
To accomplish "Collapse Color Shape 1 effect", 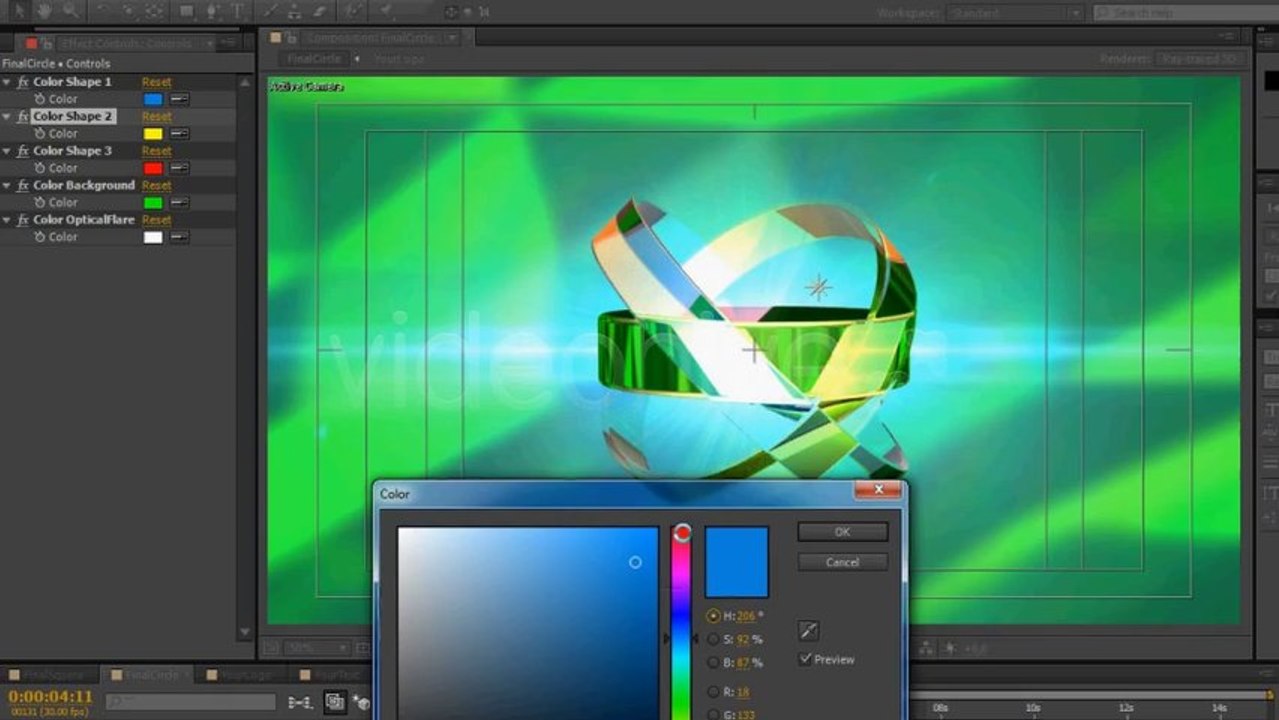I will coord(7,82).
